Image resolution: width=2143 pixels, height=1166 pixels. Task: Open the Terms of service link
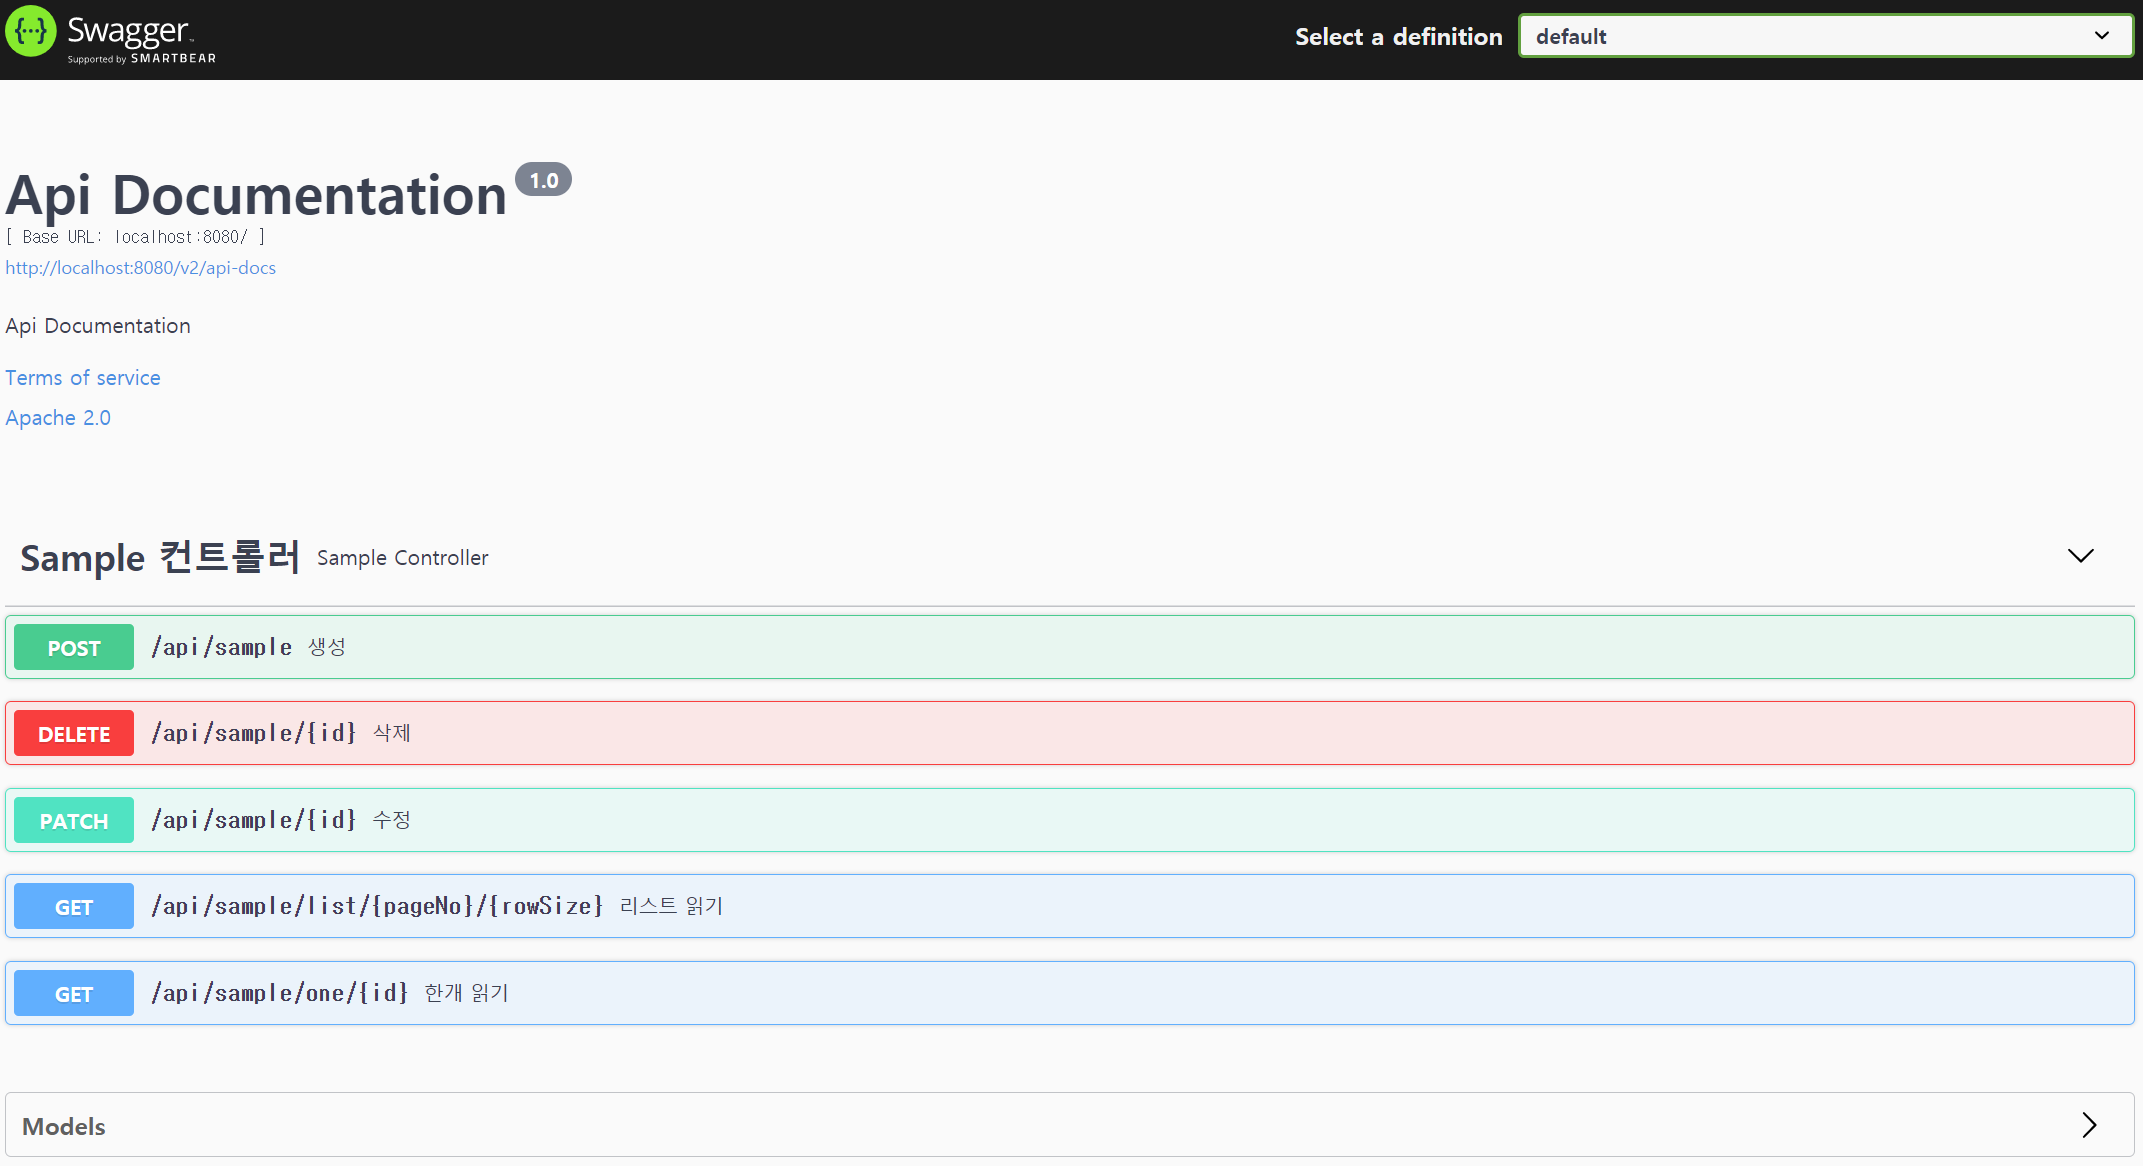[x=83, y=377]
